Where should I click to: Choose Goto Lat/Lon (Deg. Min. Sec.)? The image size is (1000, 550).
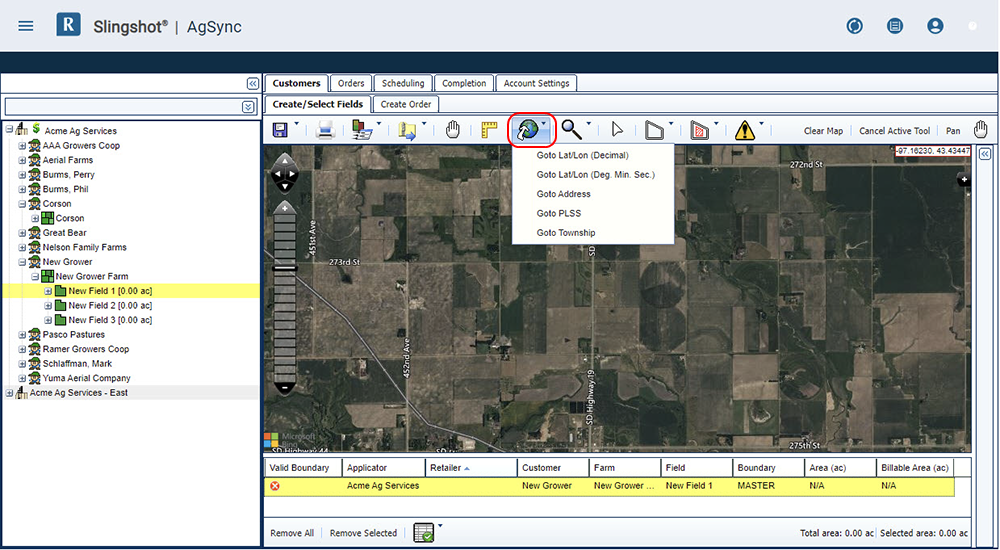coord(596,174)
